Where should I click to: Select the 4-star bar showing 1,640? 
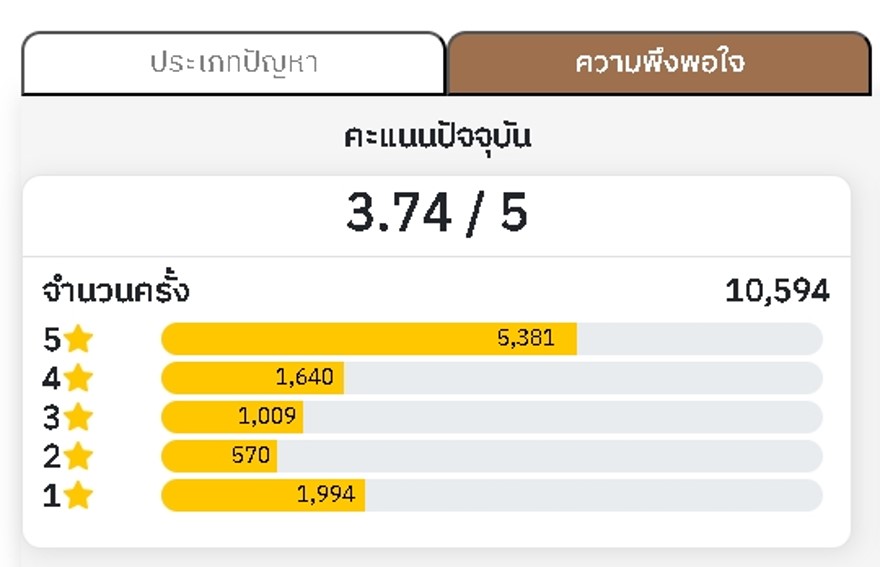(253, 378)
